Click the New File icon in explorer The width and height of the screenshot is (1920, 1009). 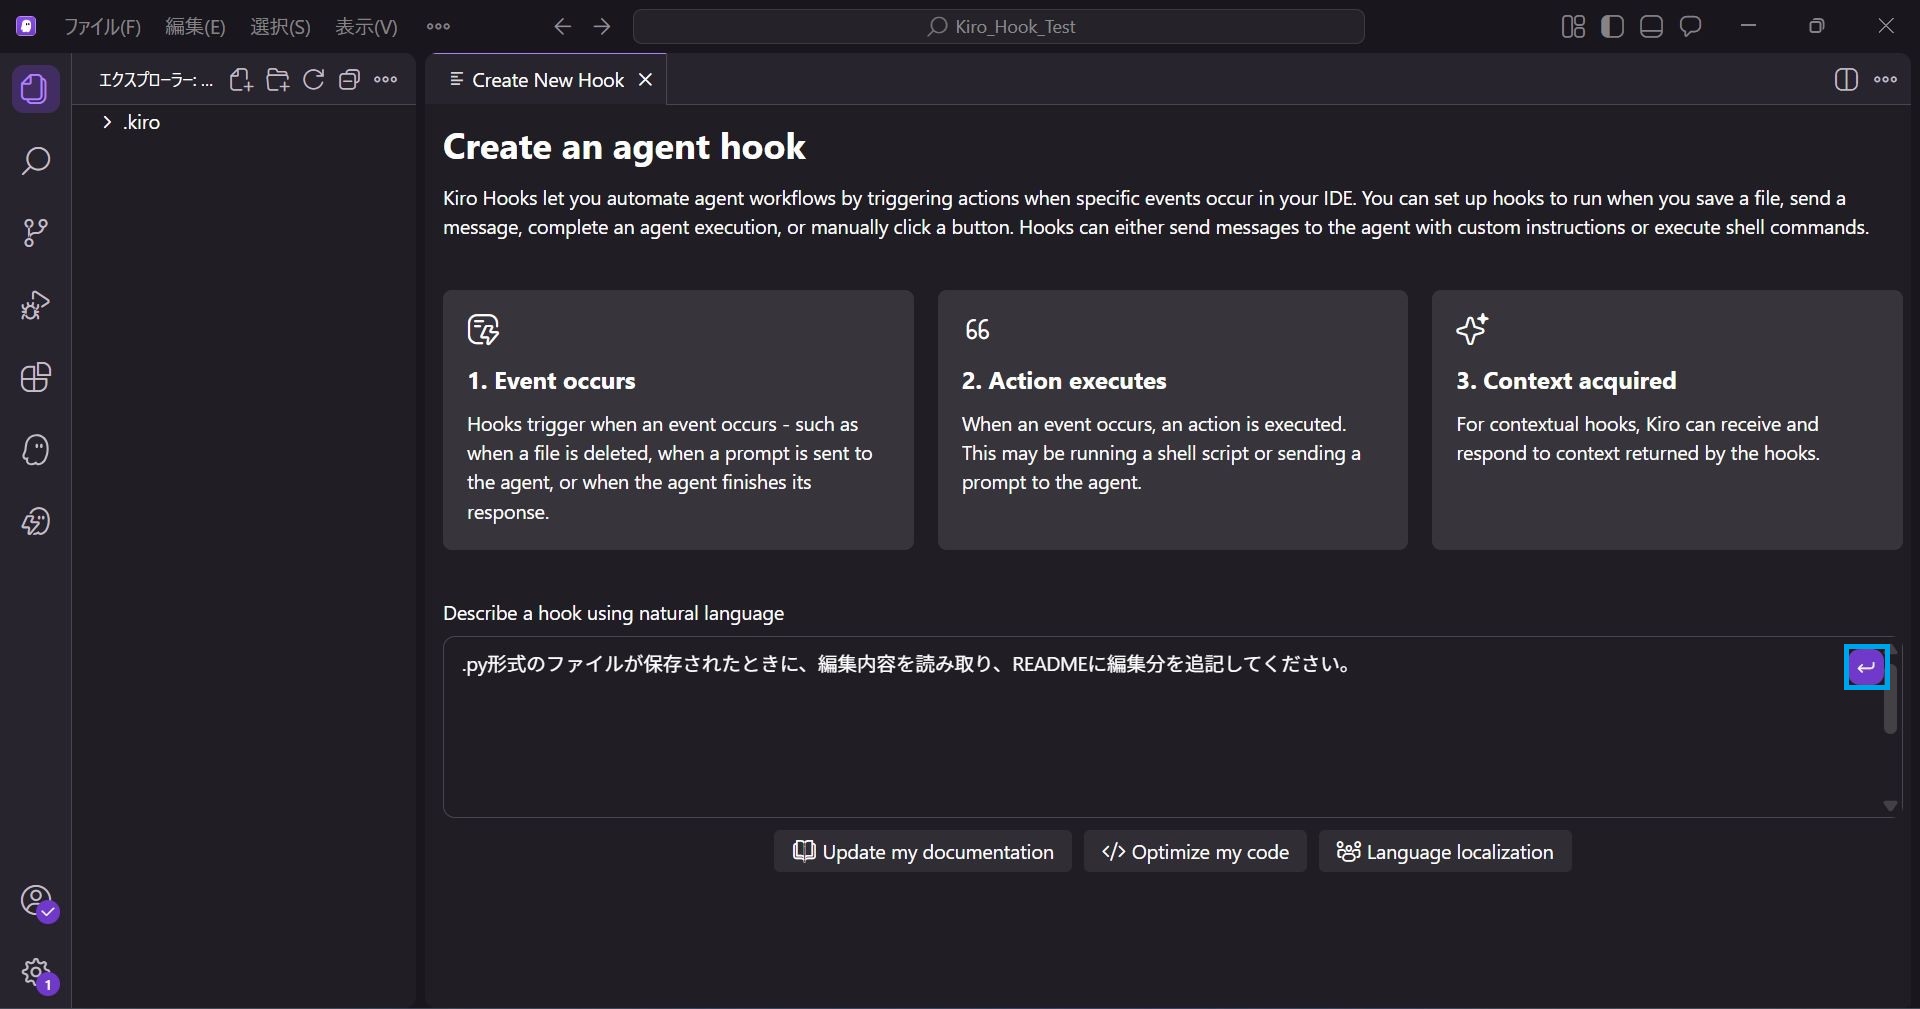tap(241, 80)
